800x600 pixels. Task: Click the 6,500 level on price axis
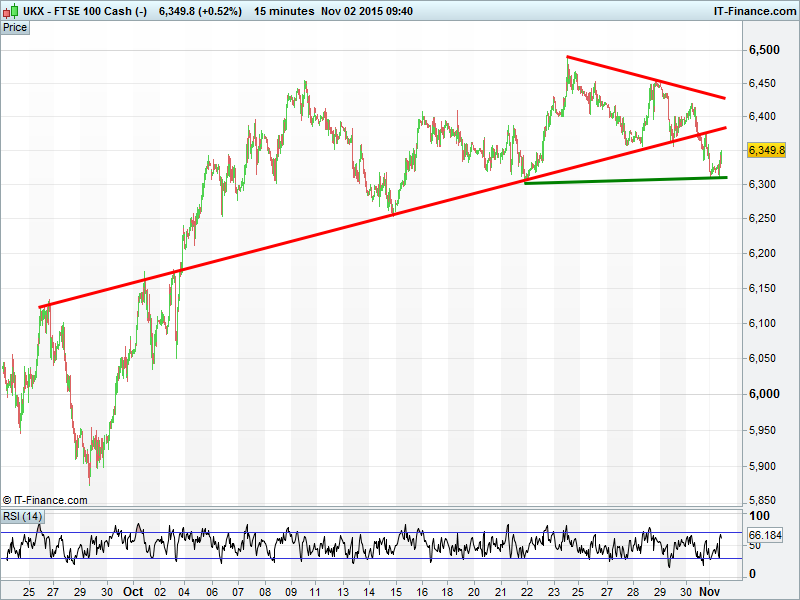pyautogui.click(x=764, y=50)
